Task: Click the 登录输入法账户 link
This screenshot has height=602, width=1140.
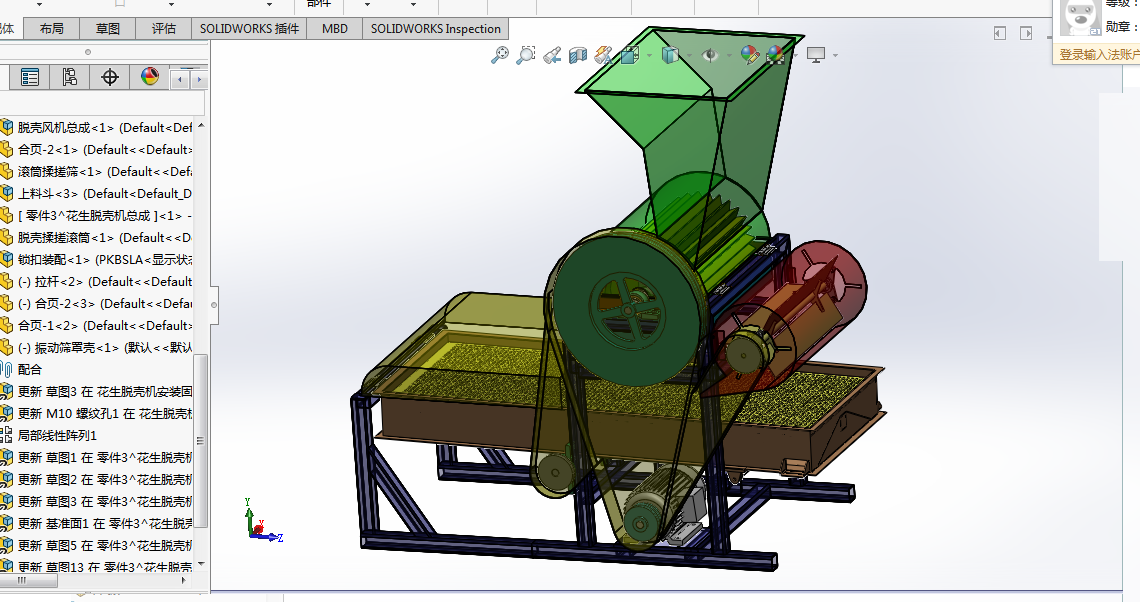Action: (1099, 55)
